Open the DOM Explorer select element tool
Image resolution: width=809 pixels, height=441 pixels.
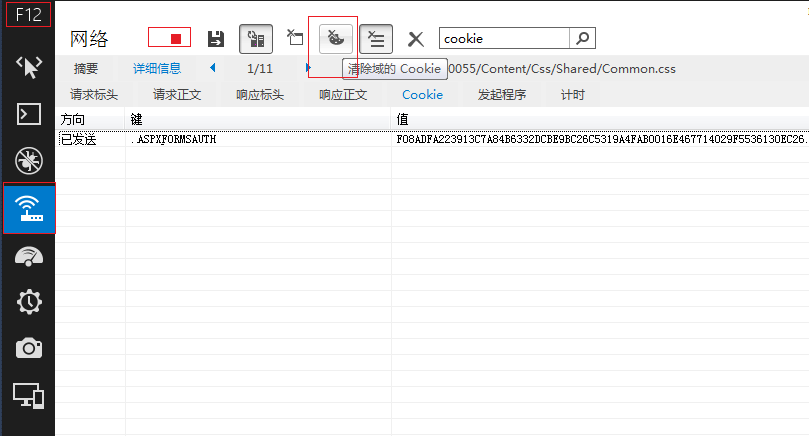point(29,67)
